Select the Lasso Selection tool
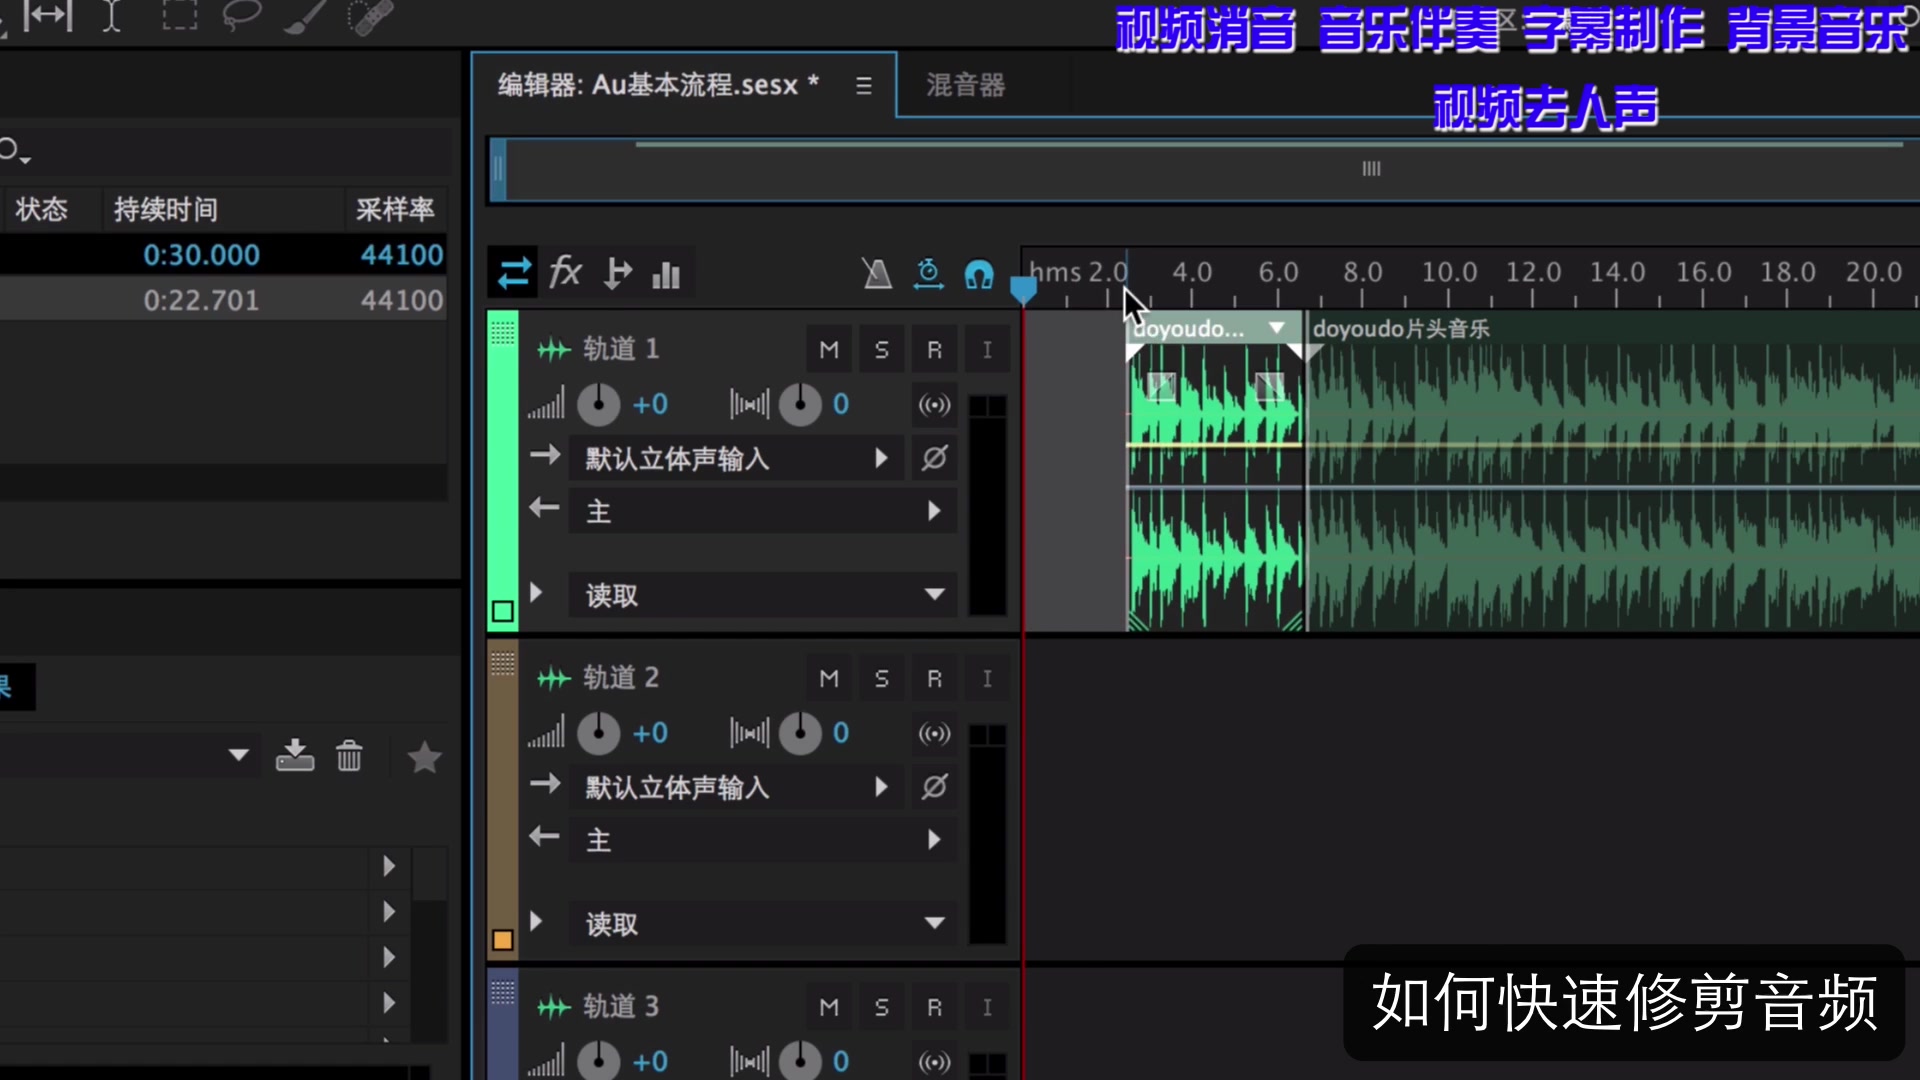The image size is (1920, 1080). (242, 16)
